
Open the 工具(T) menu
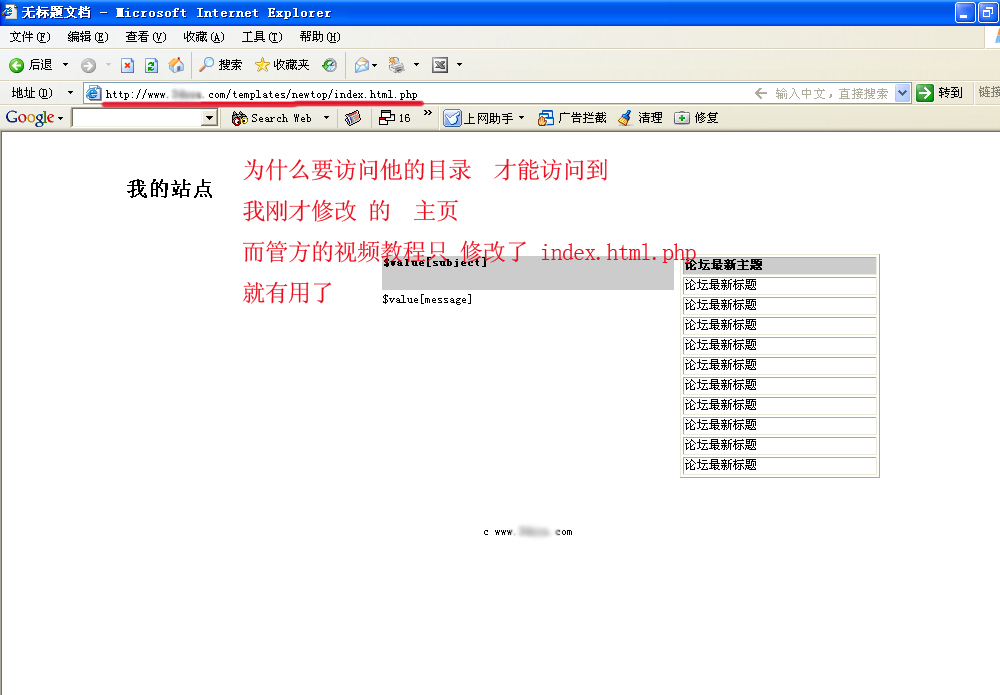click(x=262, y=37)
